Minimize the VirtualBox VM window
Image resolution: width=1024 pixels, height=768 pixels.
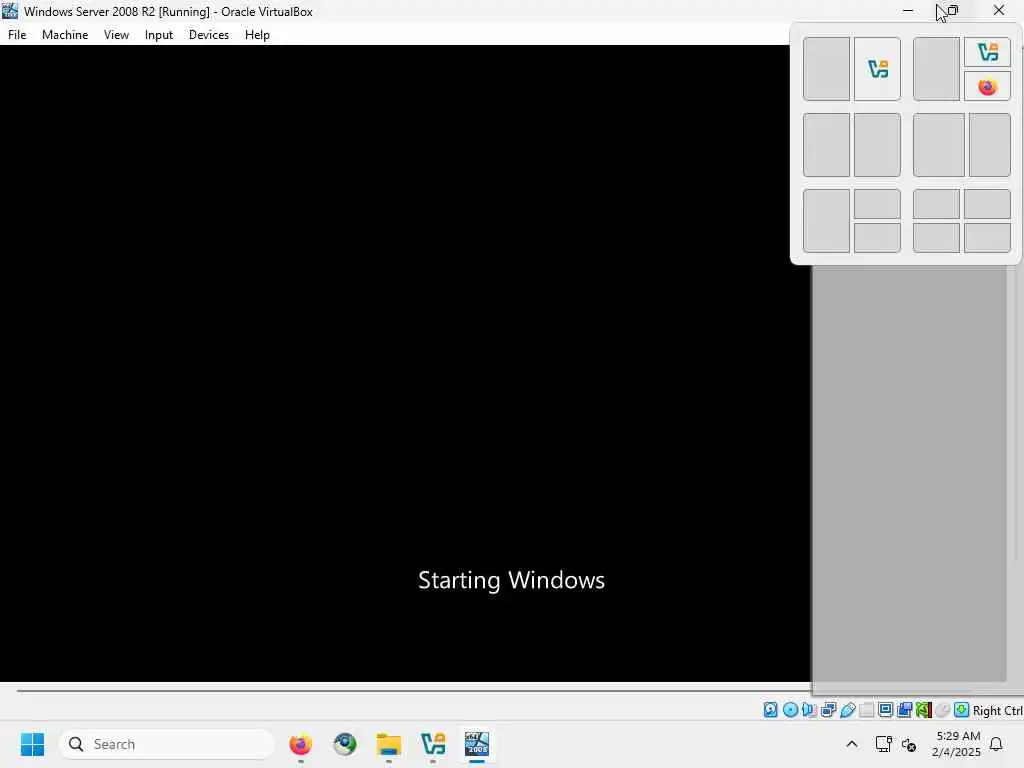point(908,10)
